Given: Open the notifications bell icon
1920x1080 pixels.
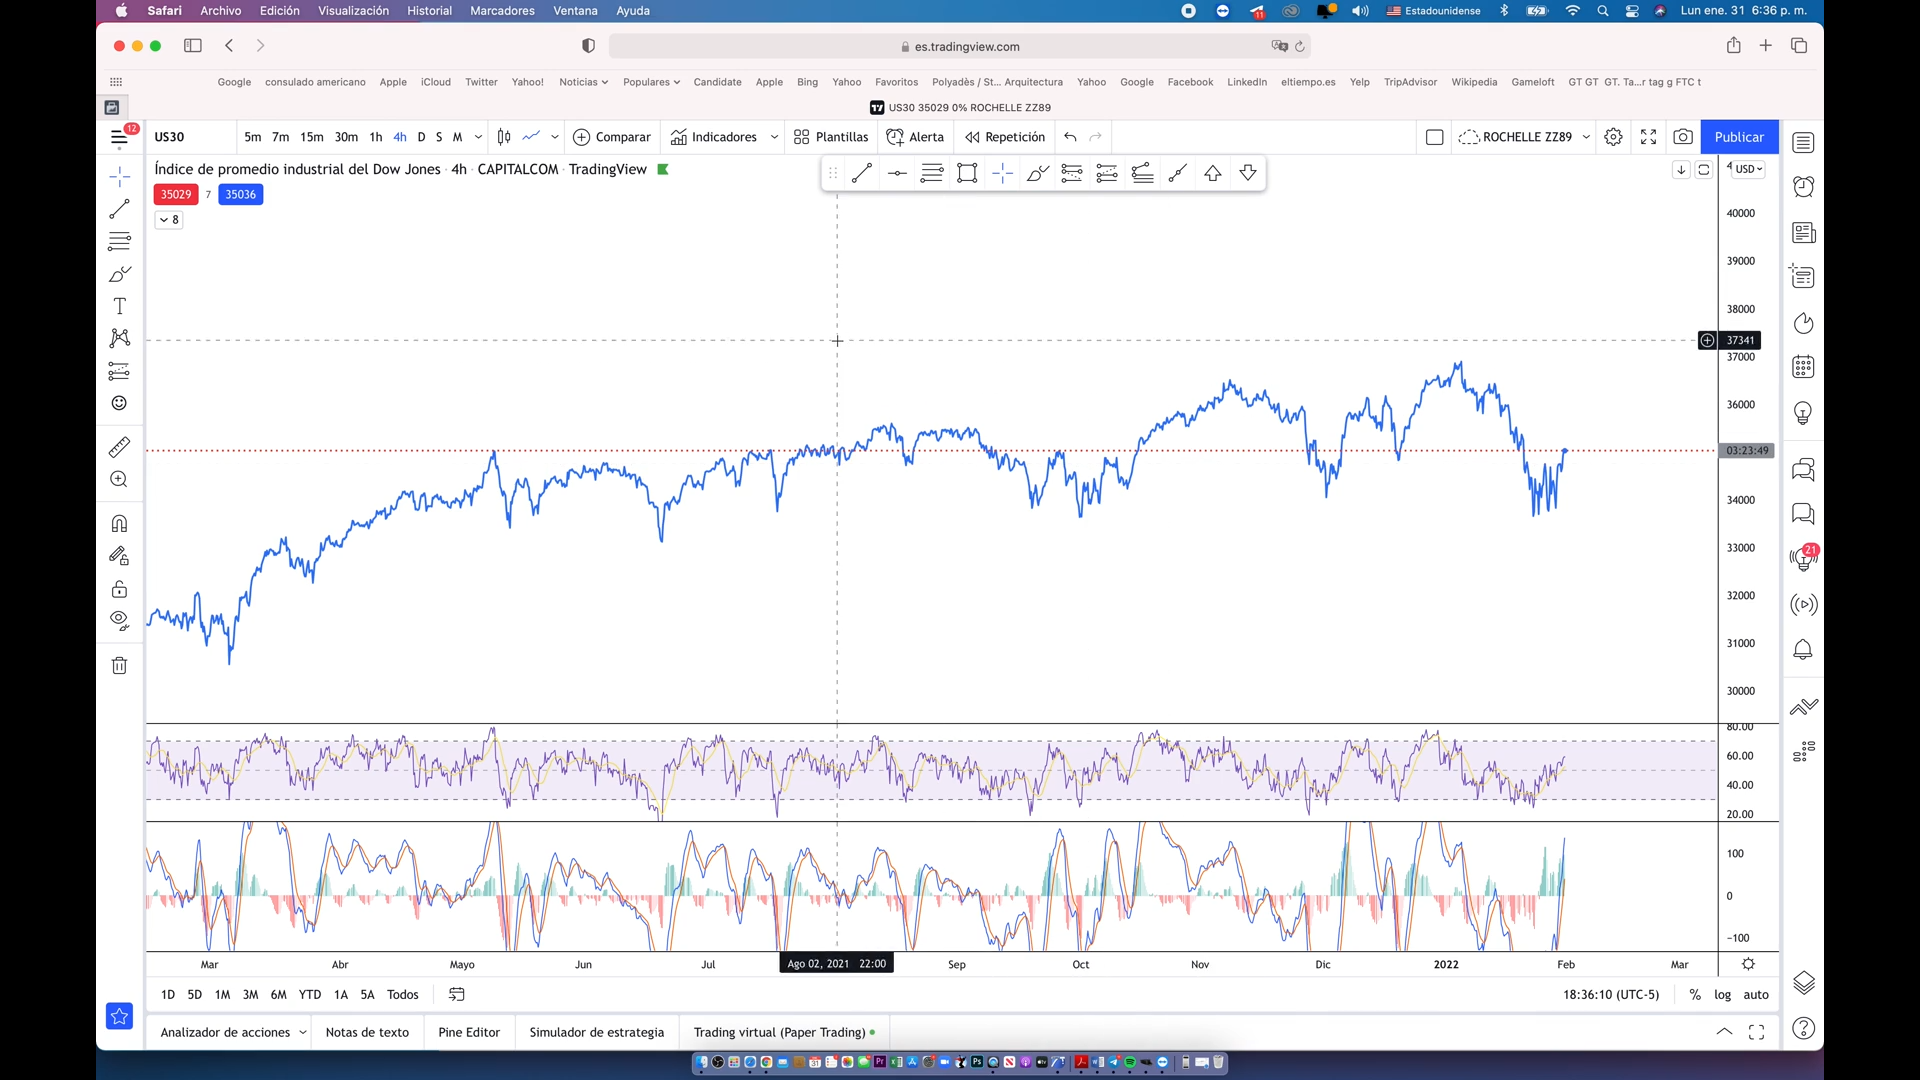Looking at the screenshot, I should [1803, 650].
